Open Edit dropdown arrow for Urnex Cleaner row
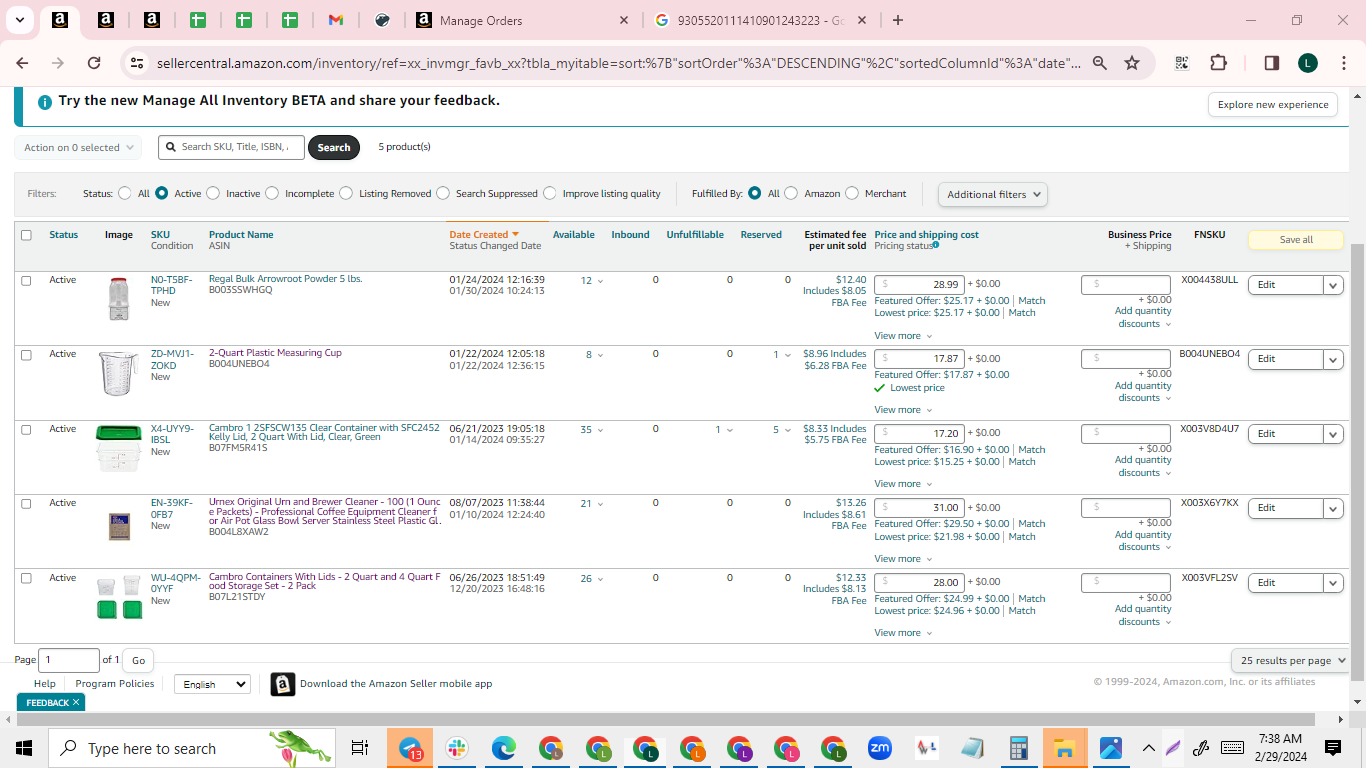Image resolution: width=1366 pixels, height=768 pixels. (1333, 508)
